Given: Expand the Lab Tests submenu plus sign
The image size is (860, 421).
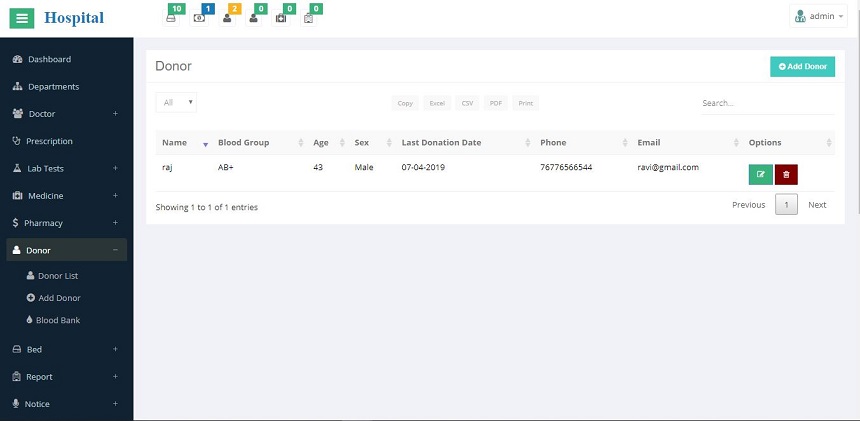Looking at the screenshot, I should click(115, 168).
